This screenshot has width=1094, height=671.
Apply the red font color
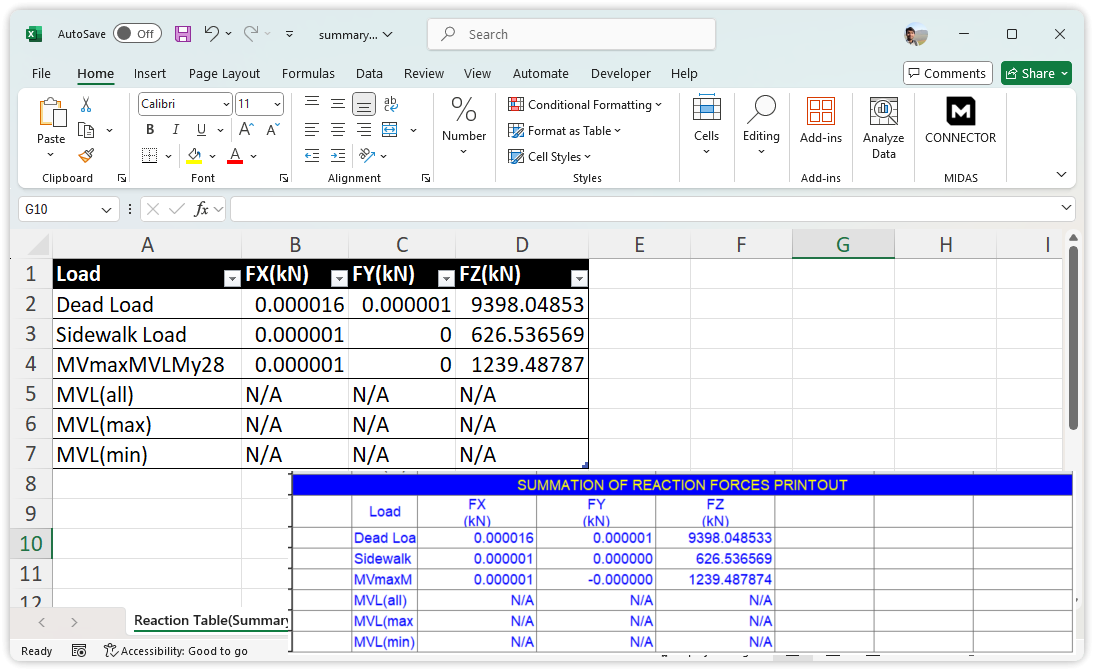point(235,156)
